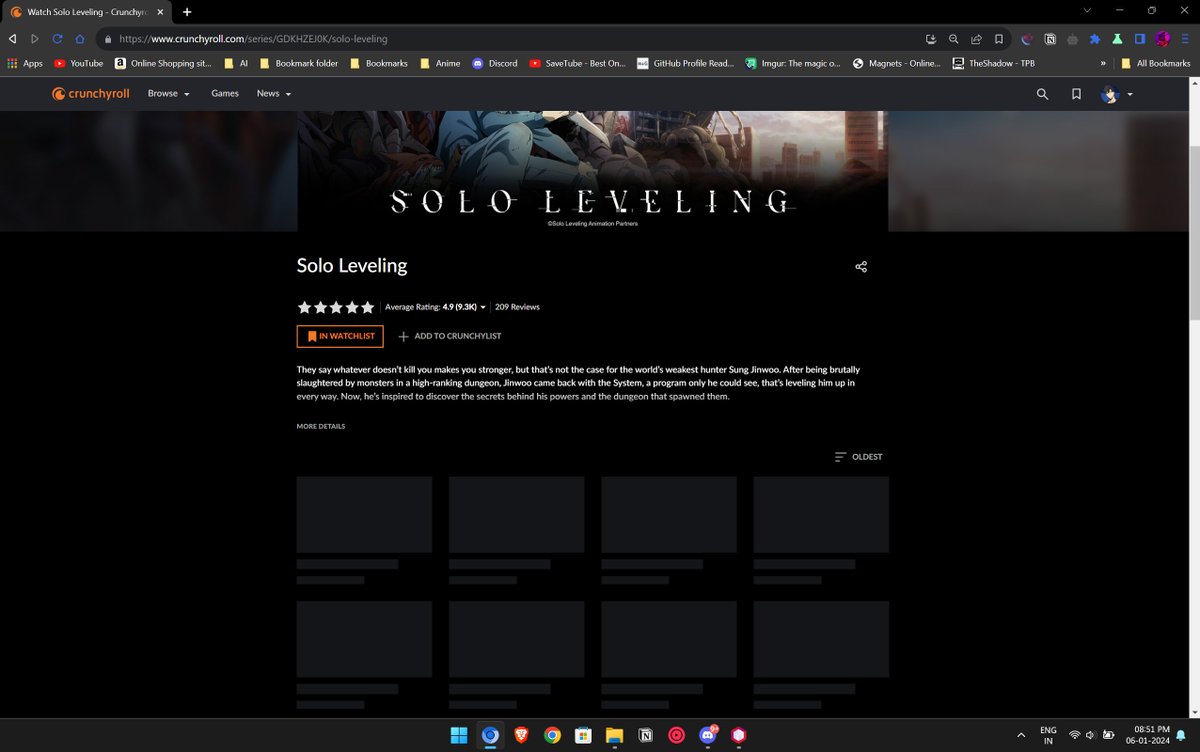
Task: Open the Online Shopping Amazon bookmark
Action: click(x=163, y=63)
